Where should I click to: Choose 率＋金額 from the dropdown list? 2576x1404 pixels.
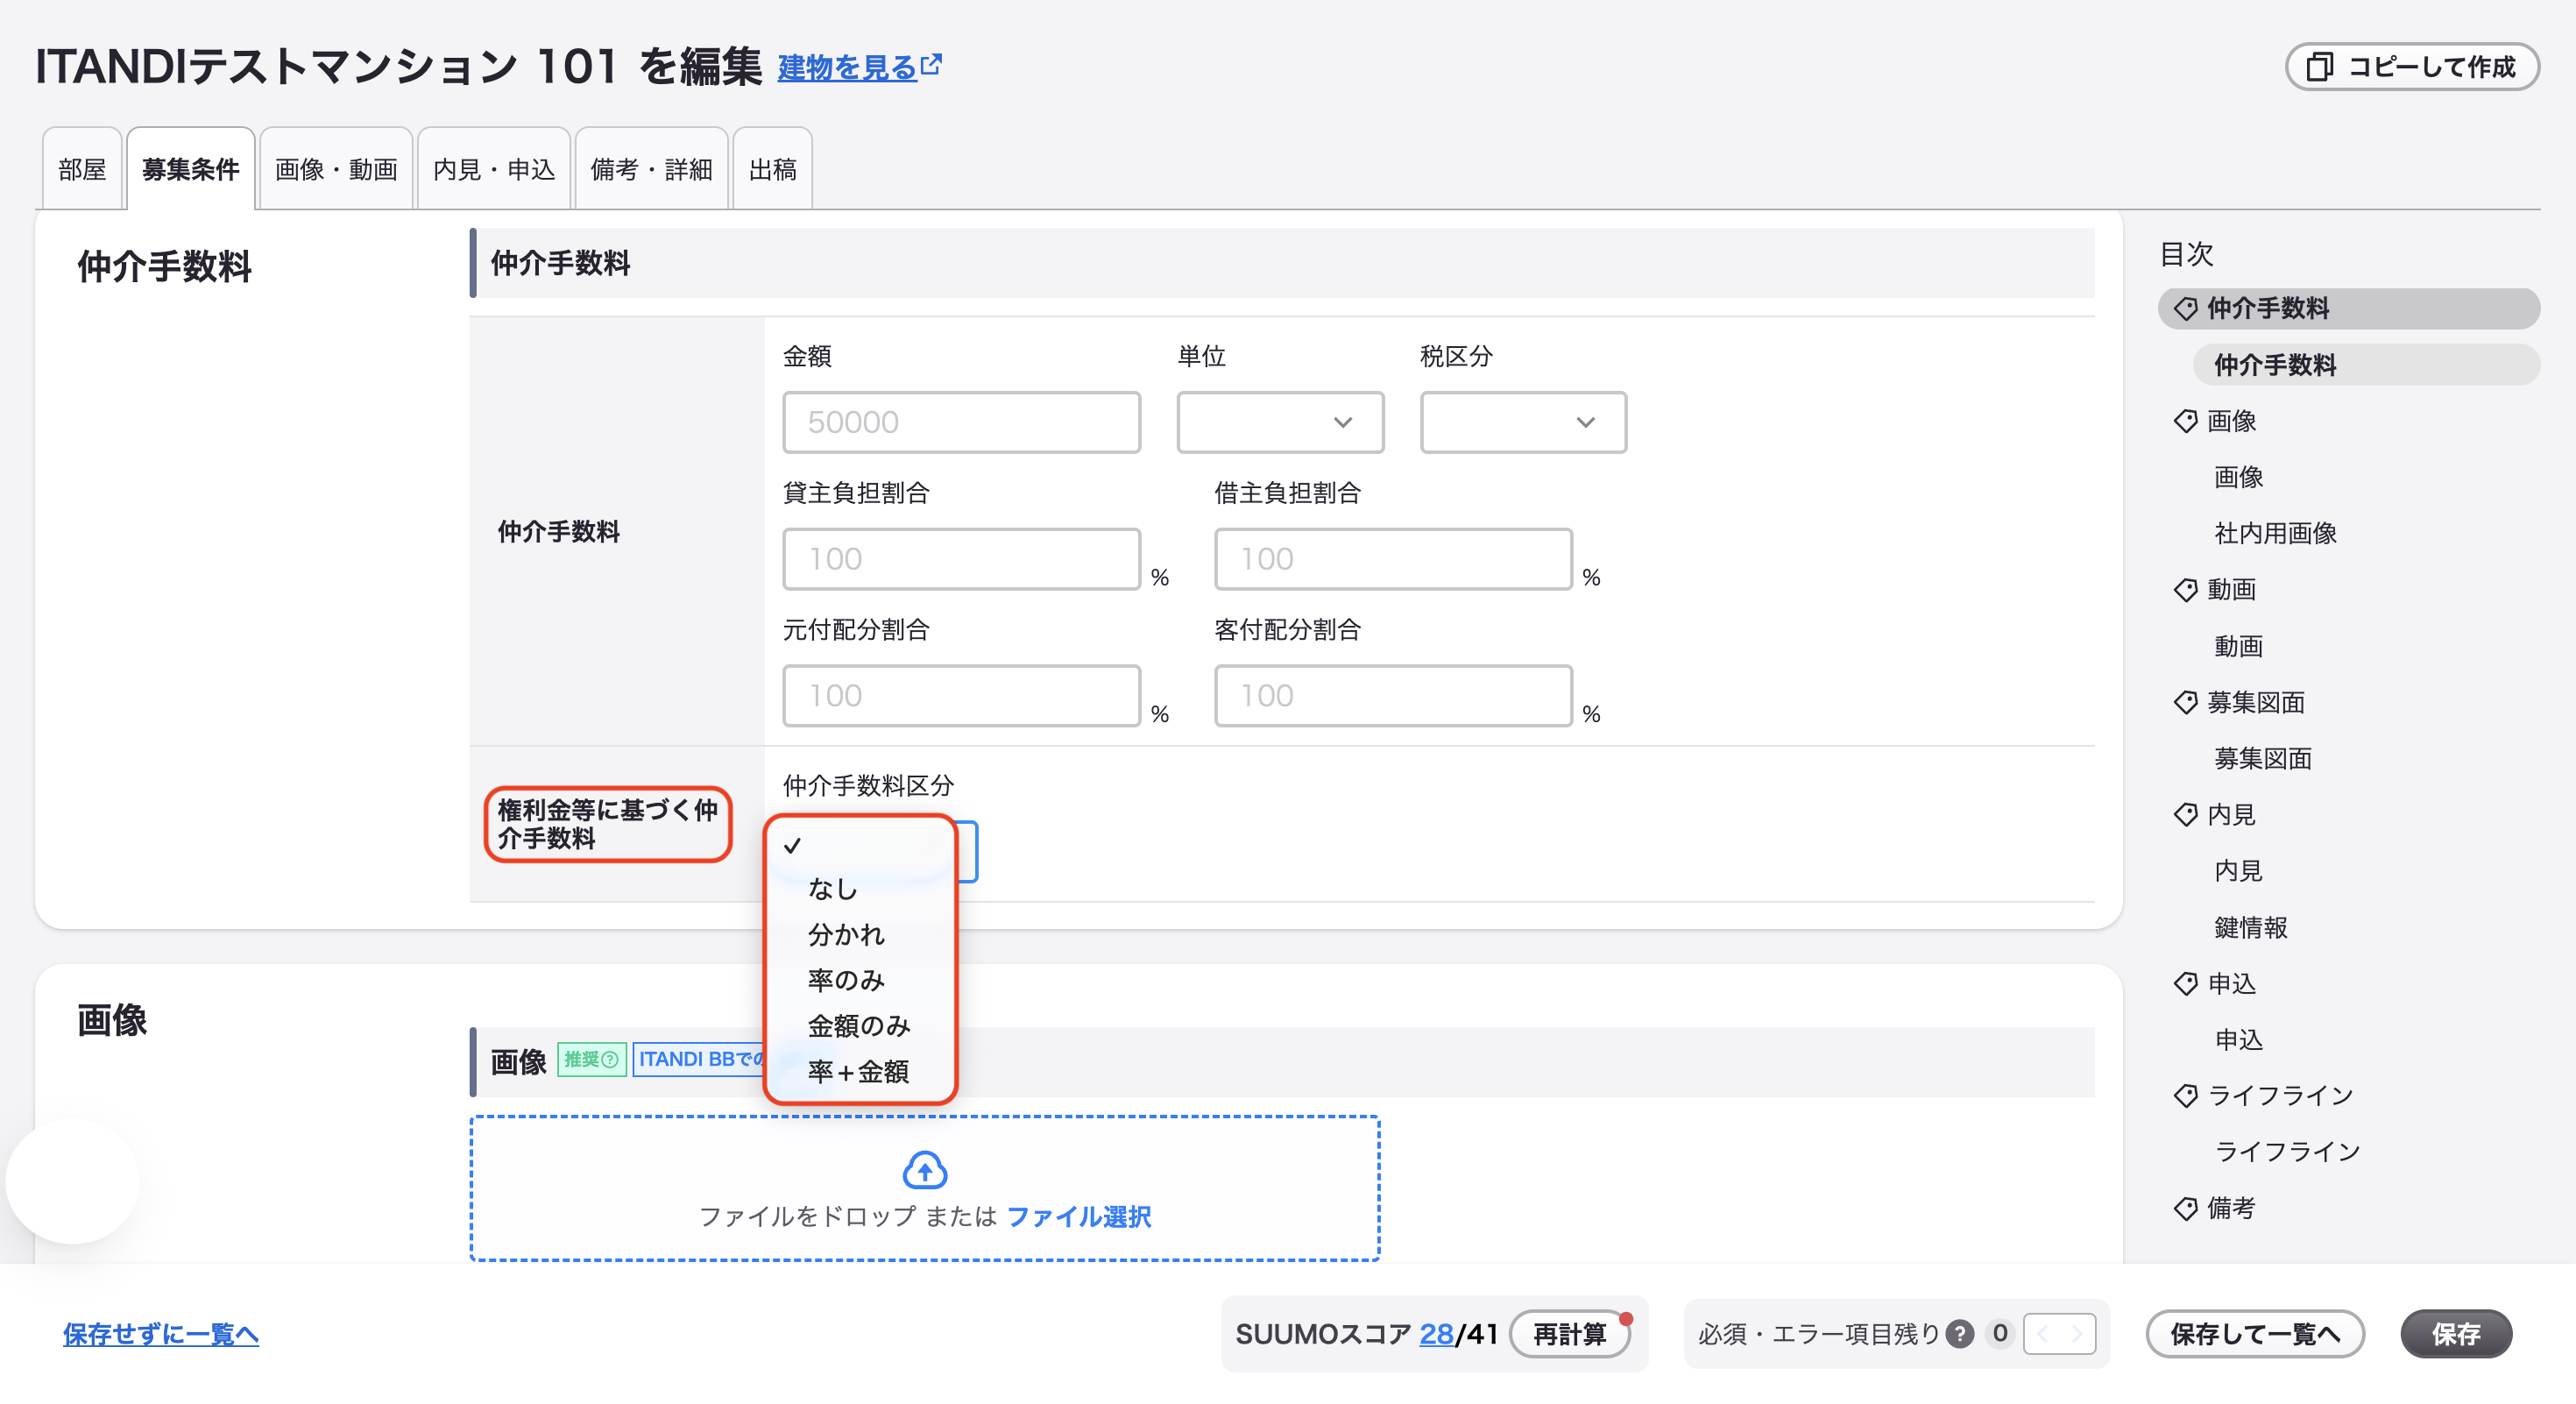(x=860, y=1072)
